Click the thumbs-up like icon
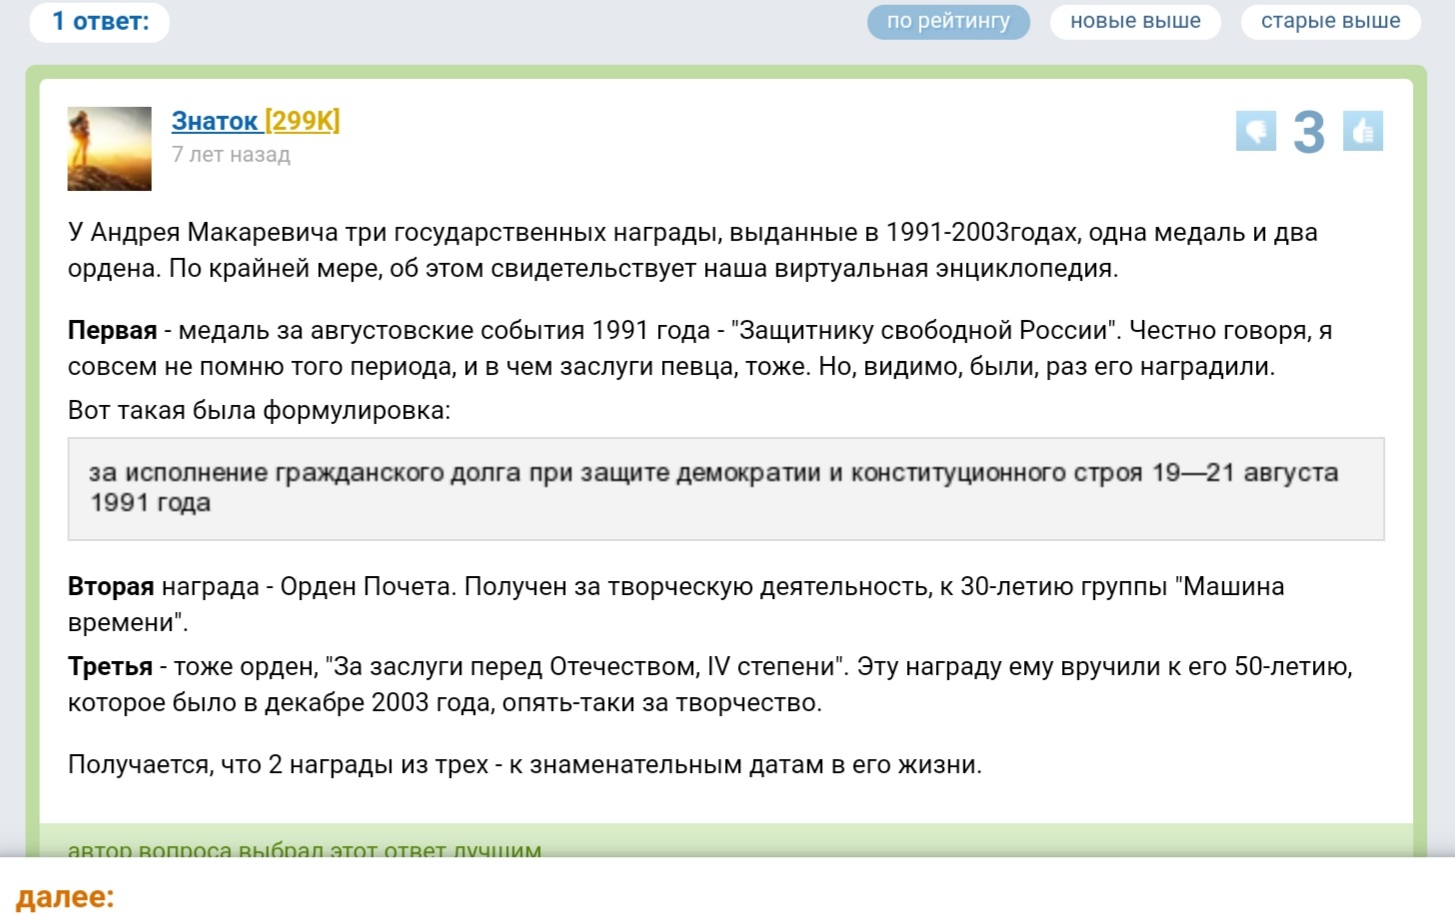This screenshot has width=1455, height=915. click(1362, 131)
